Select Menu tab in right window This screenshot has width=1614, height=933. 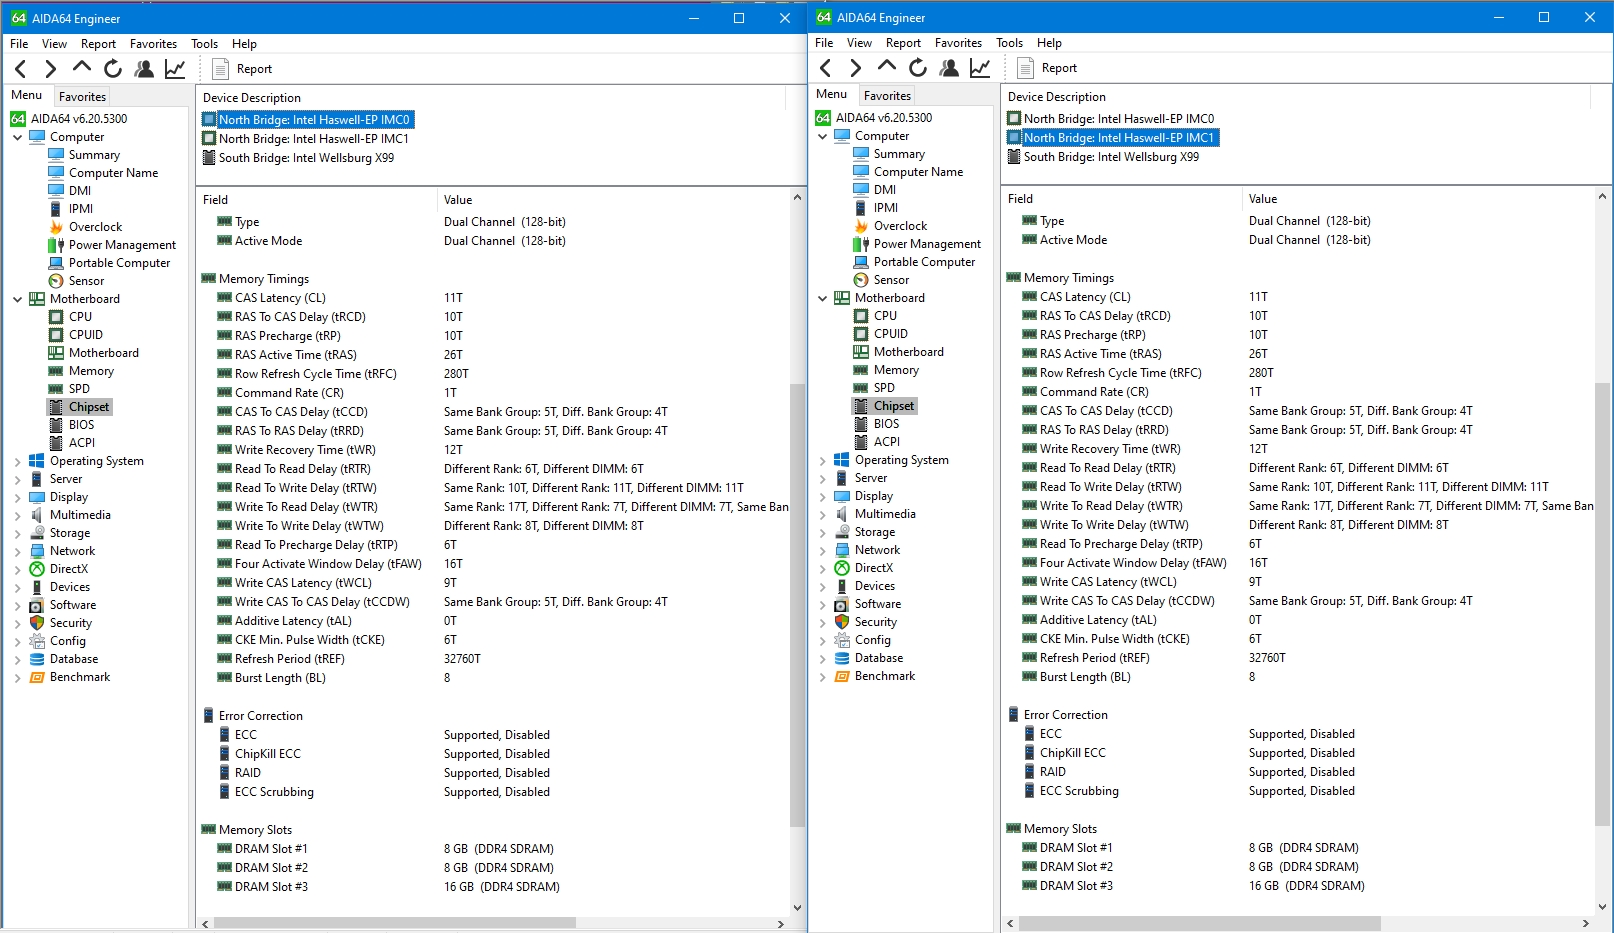831,94
